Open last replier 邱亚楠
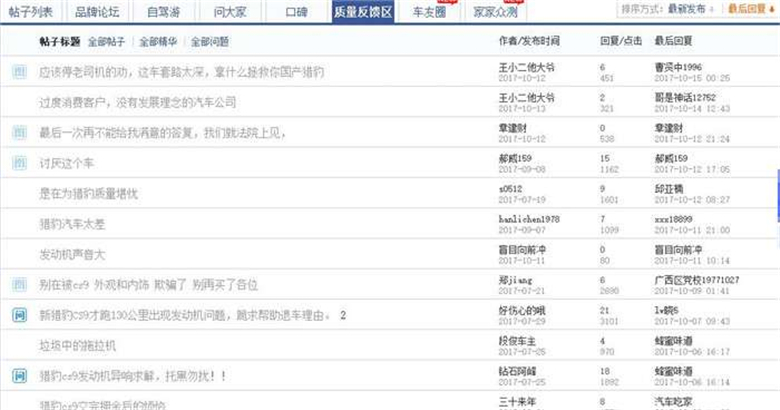 tap(669, 189)
